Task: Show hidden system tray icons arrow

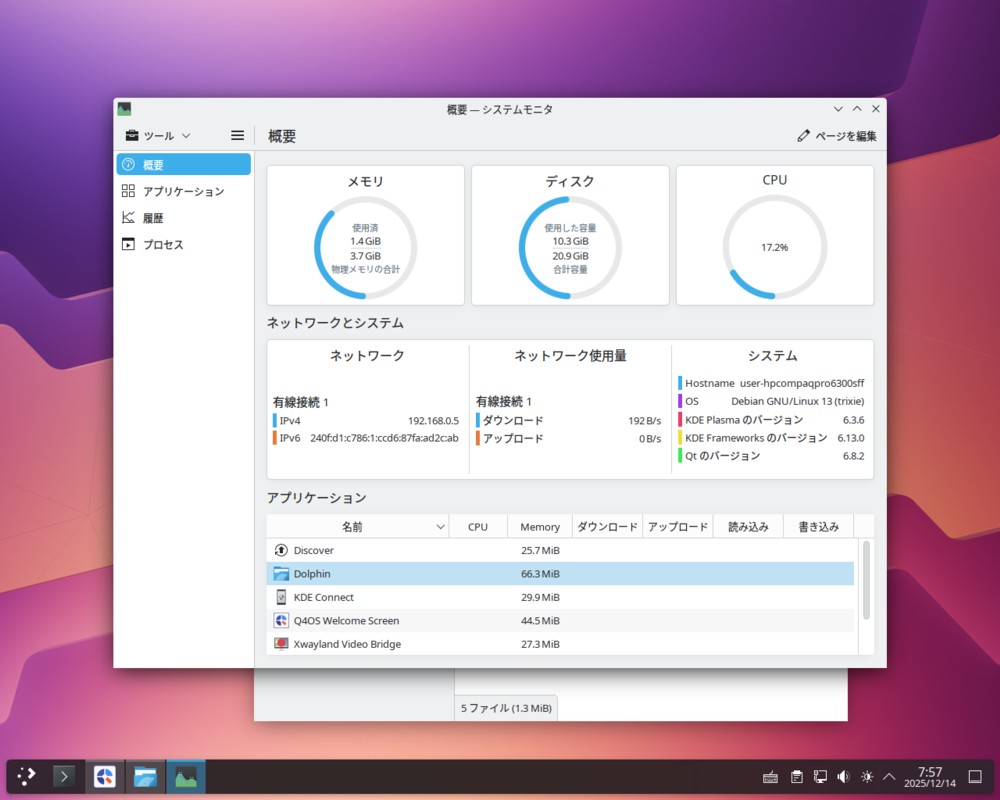Action: [889, 776]
